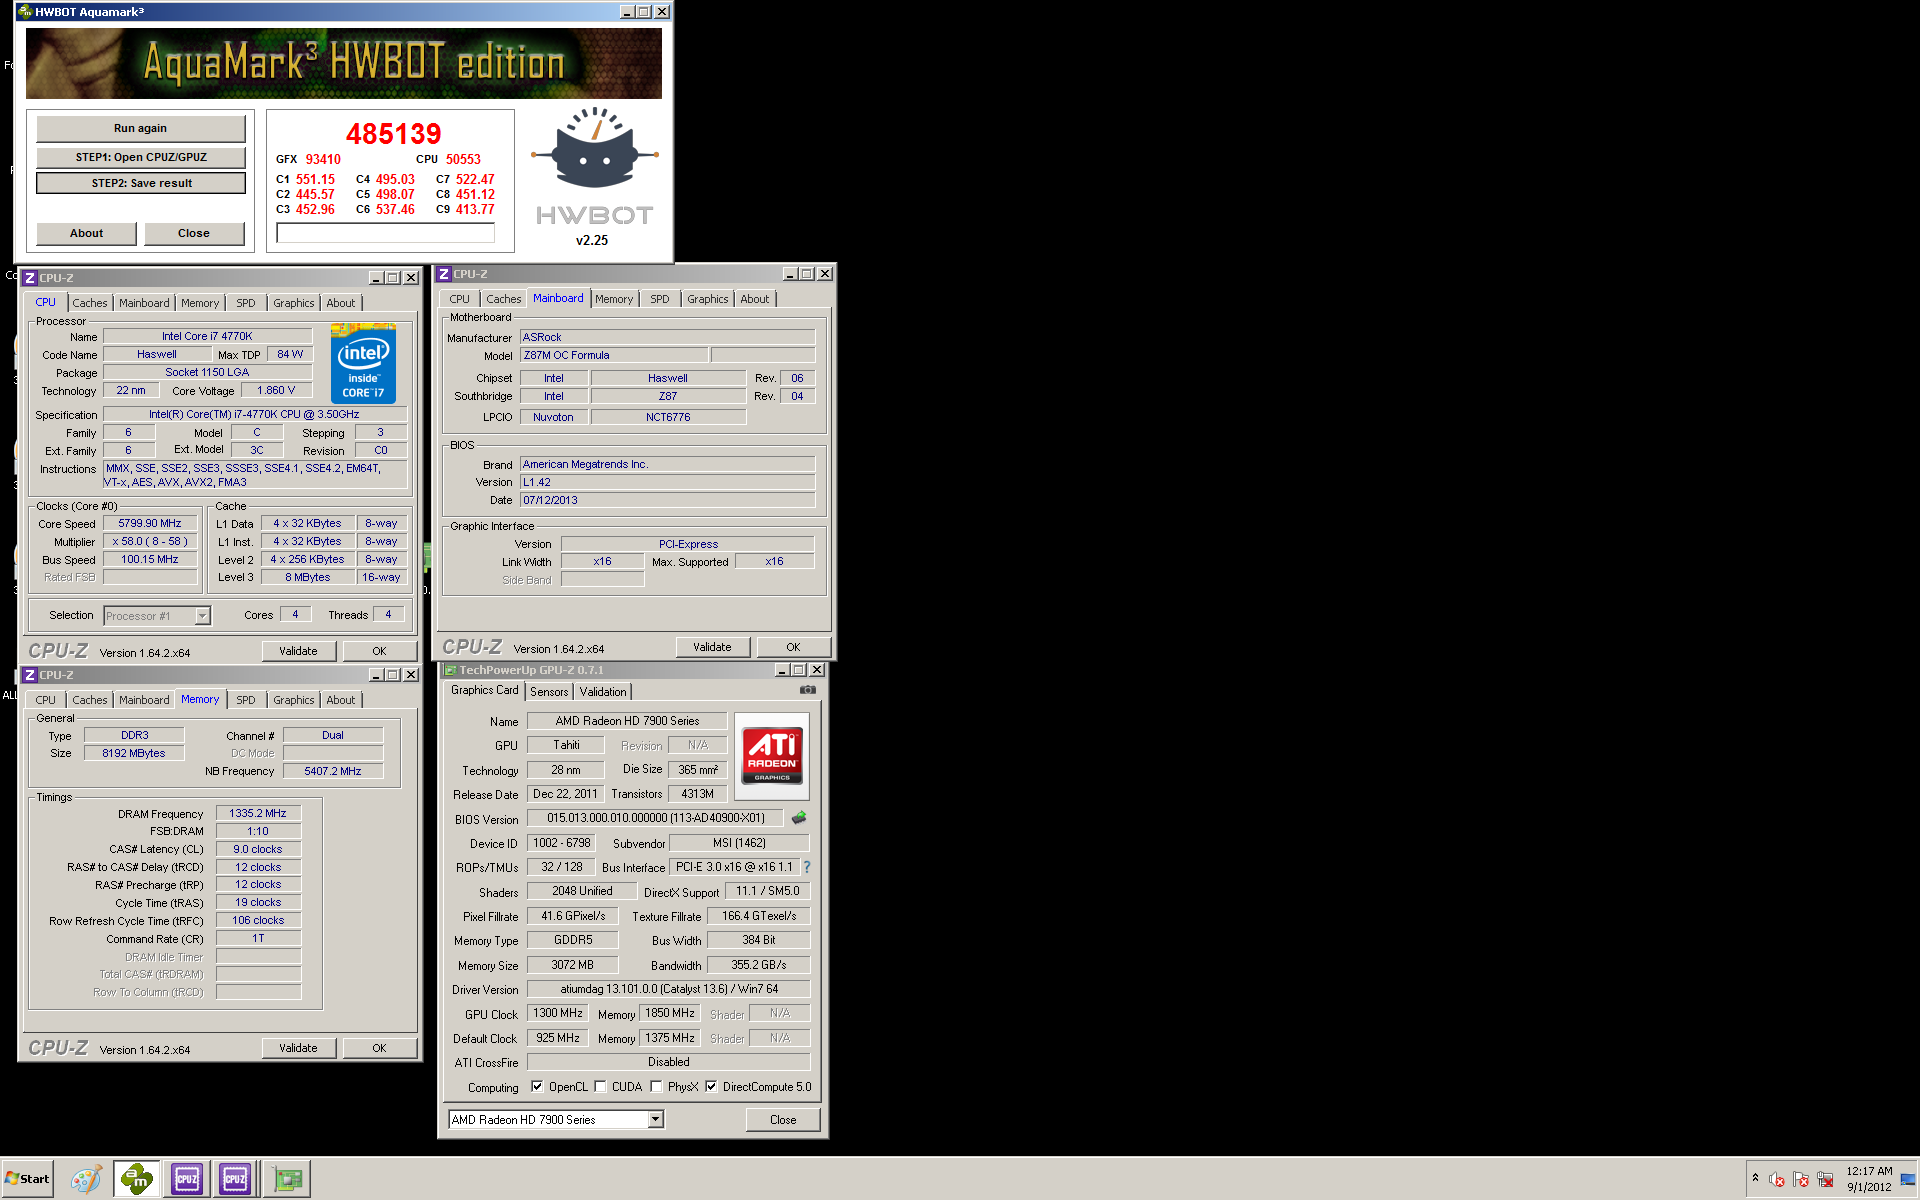The width and height of the screenshot is (1920, 1200).
Task: Take a GPU-Z screenshot with camera icon
Action: pyautogui.click(x=808, y=690)
